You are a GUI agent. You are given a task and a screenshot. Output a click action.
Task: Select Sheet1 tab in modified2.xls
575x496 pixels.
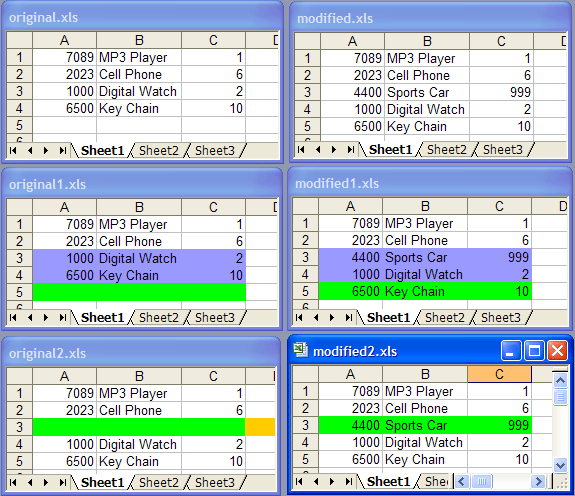(388, 481)
